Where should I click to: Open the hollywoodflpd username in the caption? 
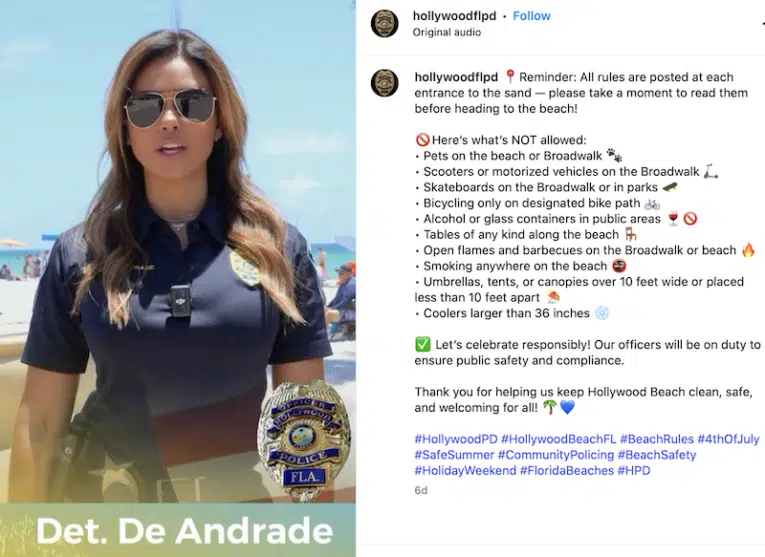[x=456, y=77]
